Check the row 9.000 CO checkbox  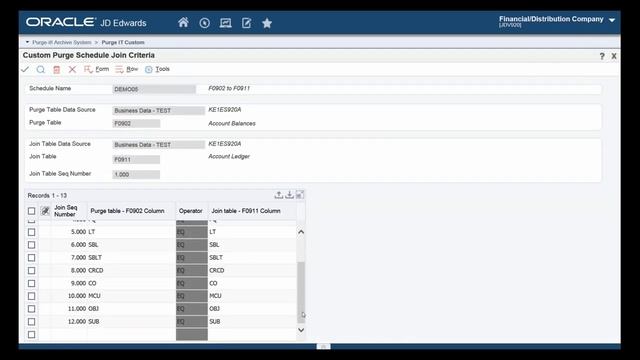pyautogui.click(x=31, y=283)
